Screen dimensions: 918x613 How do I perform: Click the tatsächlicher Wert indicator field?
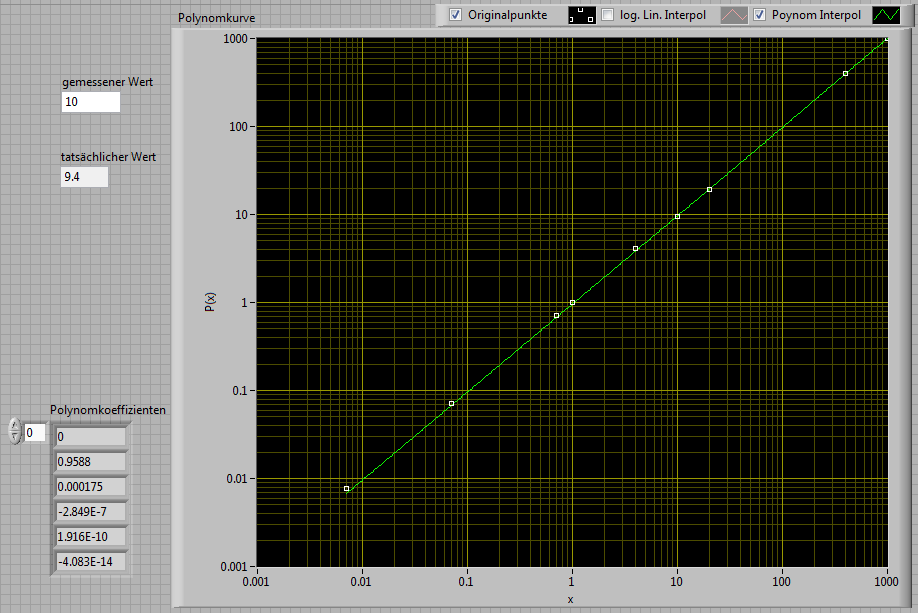coord(84,177)
